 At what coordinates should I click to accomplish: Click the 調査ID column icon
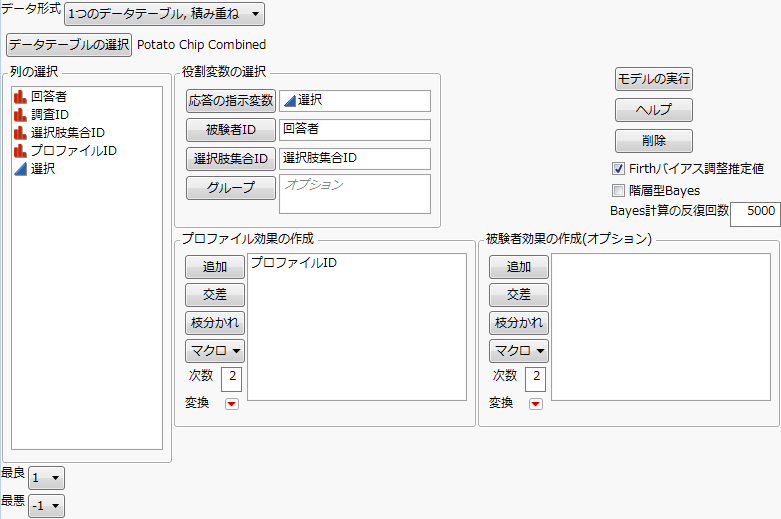(19, 115)
